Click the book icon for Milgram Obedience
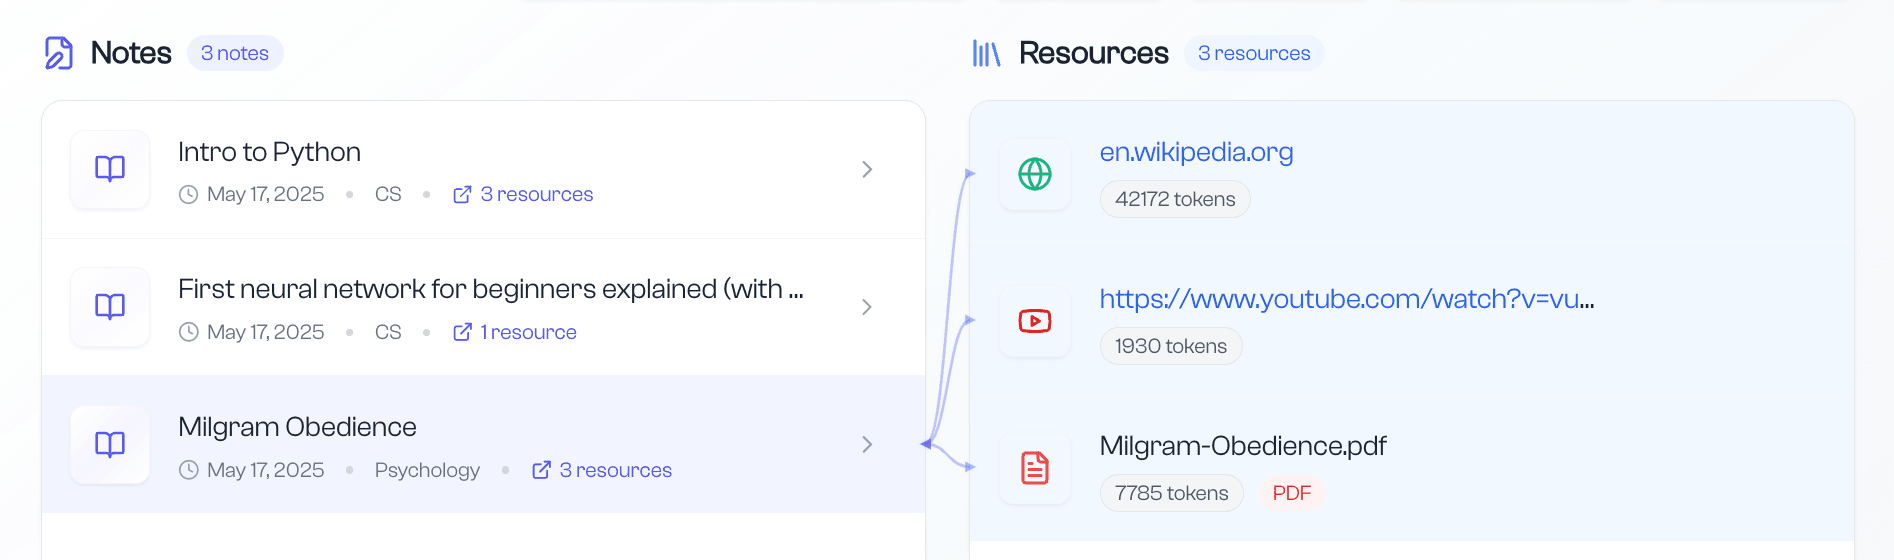1894x560 pixels. (x=110, y=444)
